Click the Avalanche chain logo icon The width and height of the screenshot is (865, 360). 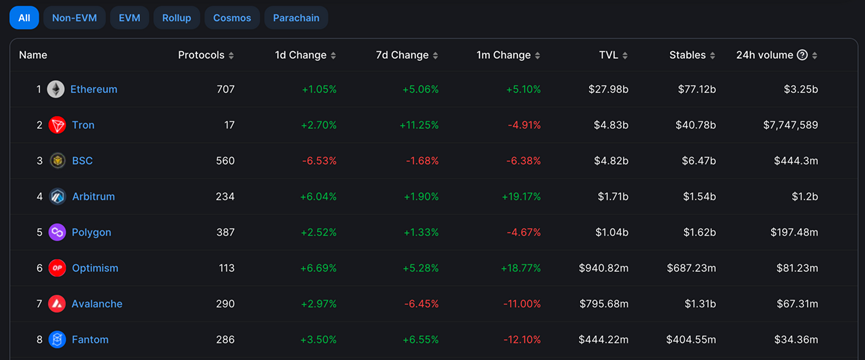point(57,304)
